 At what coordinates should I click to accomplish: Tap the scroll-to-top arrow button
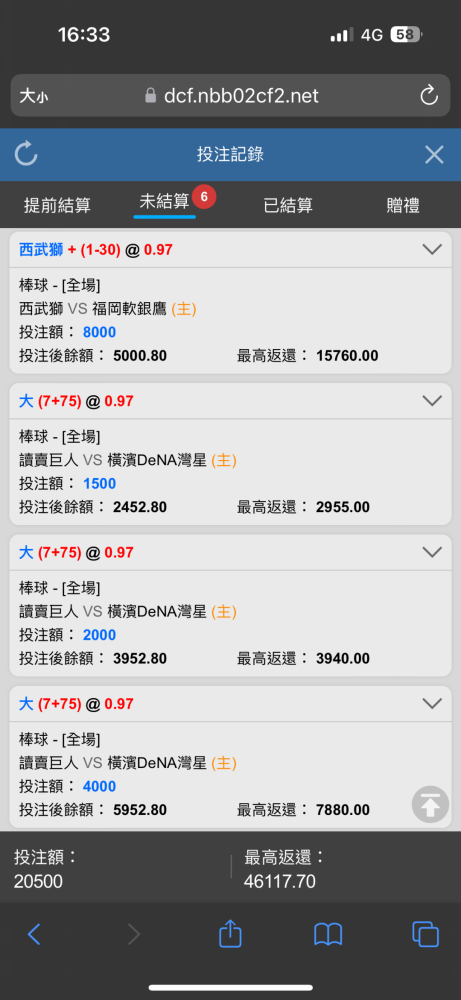point(430,804)
